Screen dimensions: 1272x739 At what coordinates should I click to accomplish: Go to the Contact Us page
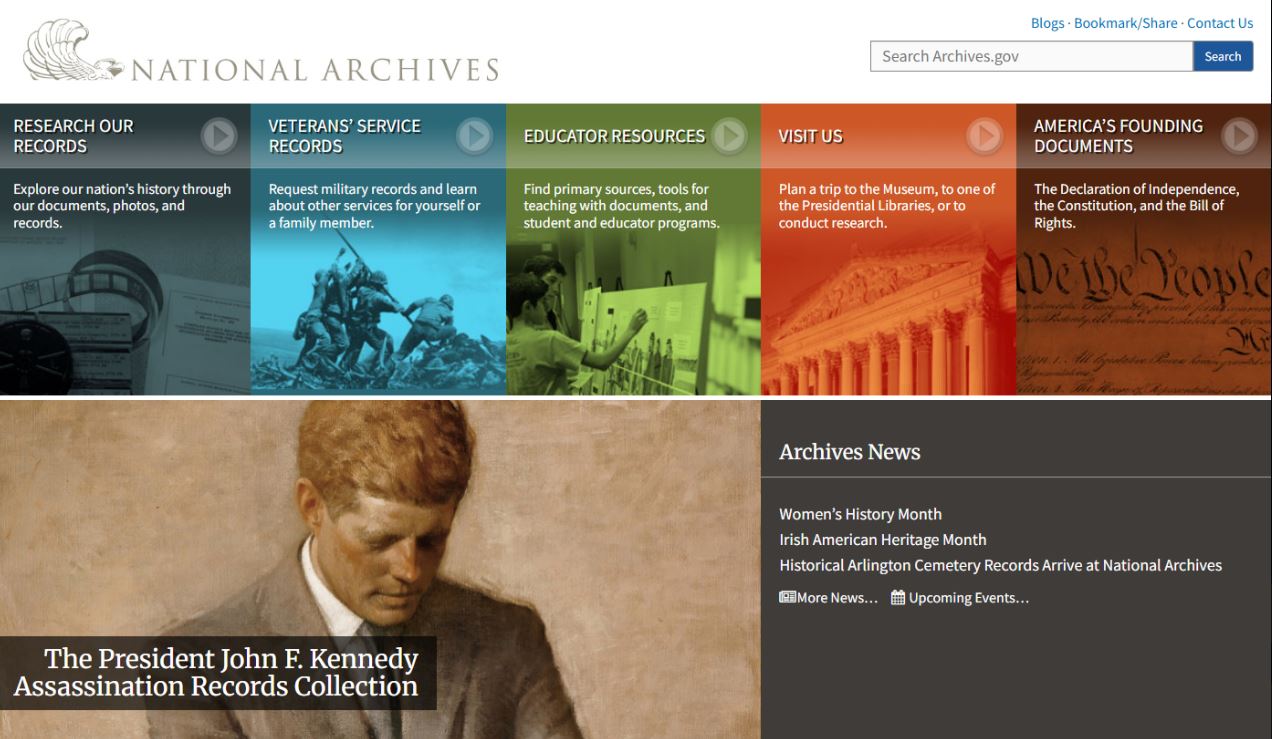1220,23
